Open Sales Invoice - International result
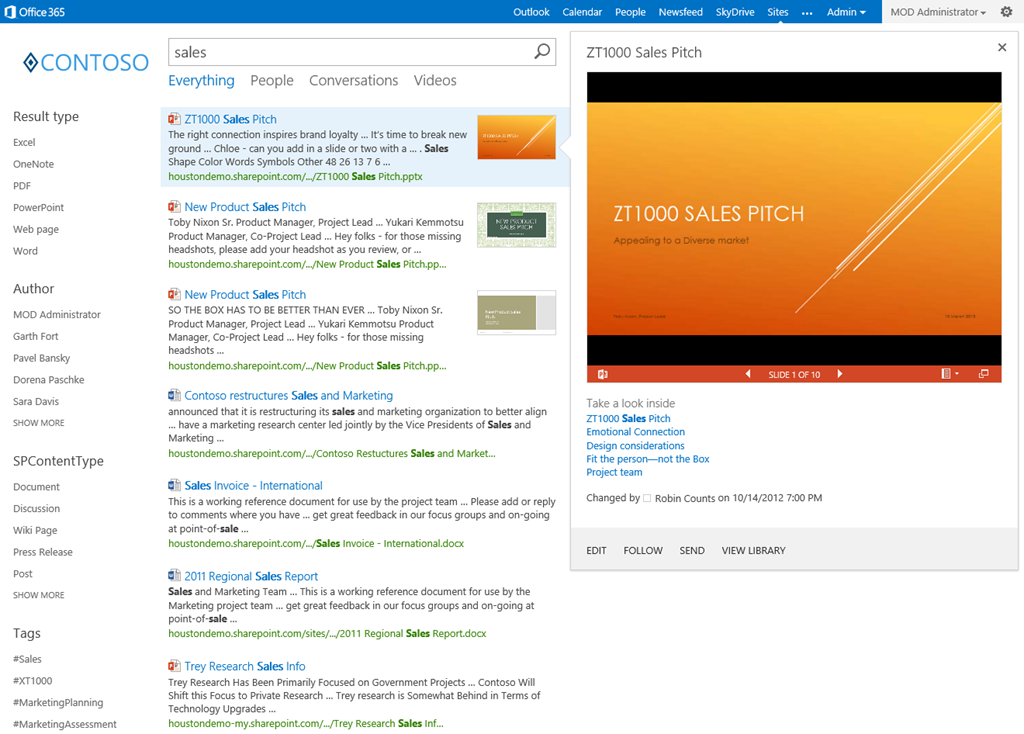The height and width of the screenshot is (734, 1024). 253,485
